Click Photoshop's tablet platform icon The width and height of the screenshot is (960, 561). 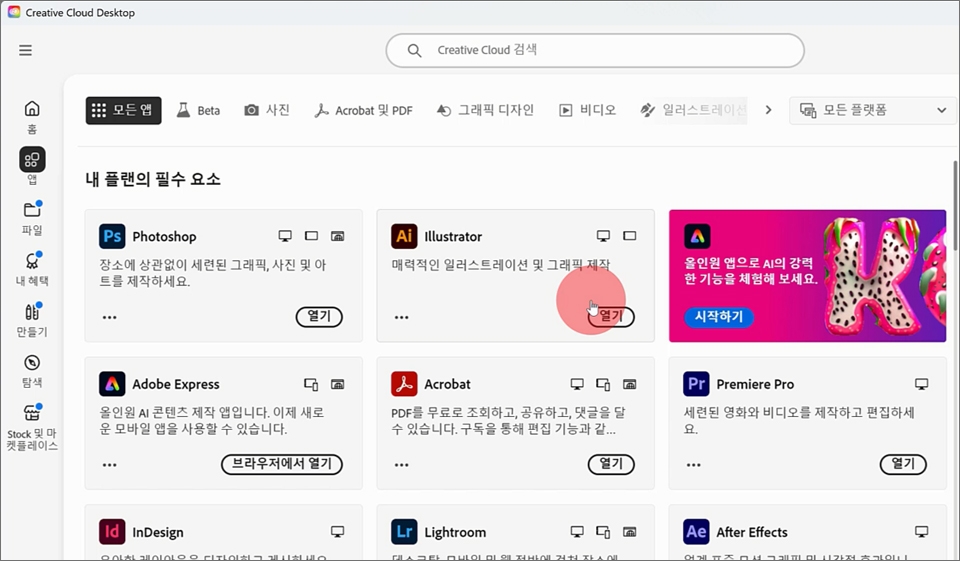click(312, 236)
